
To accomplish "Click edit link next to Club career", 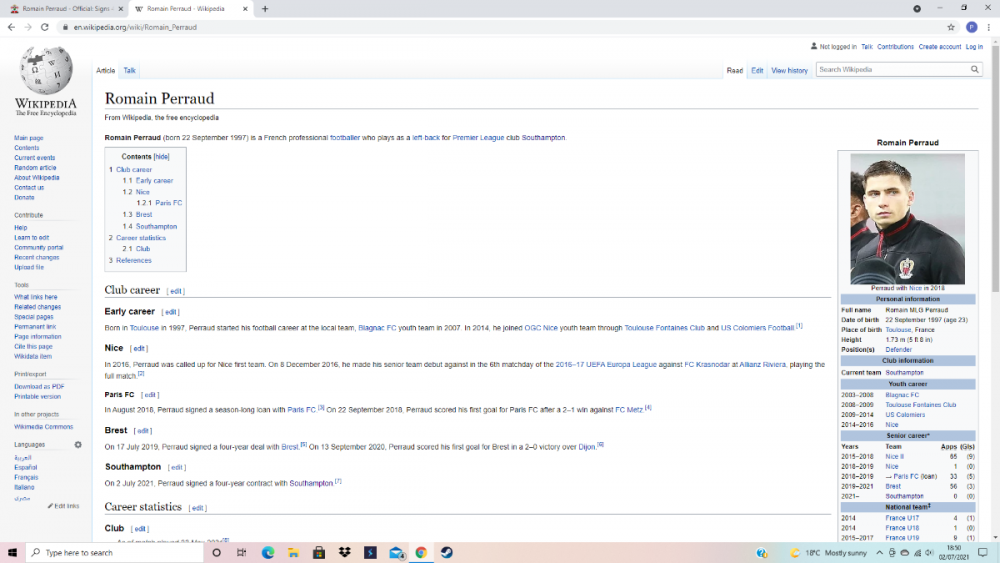I will tap(175, 291).
